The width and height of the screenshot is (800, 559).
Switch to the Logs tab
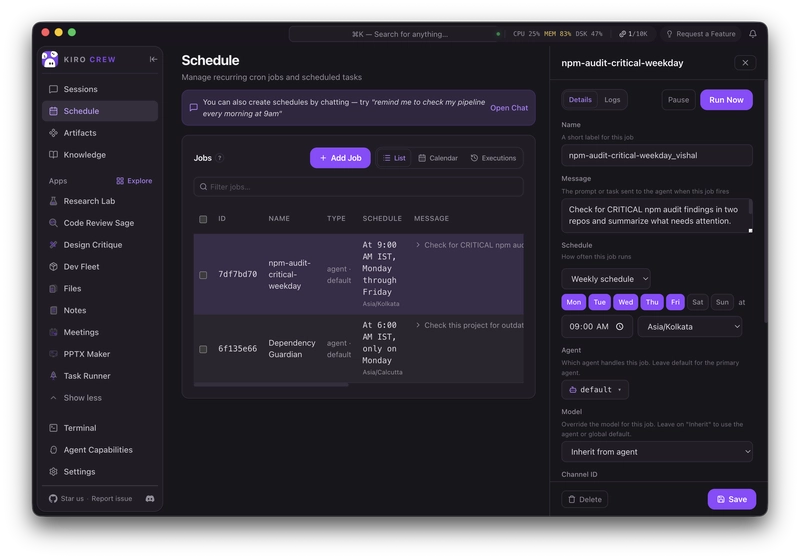(612, 100)
